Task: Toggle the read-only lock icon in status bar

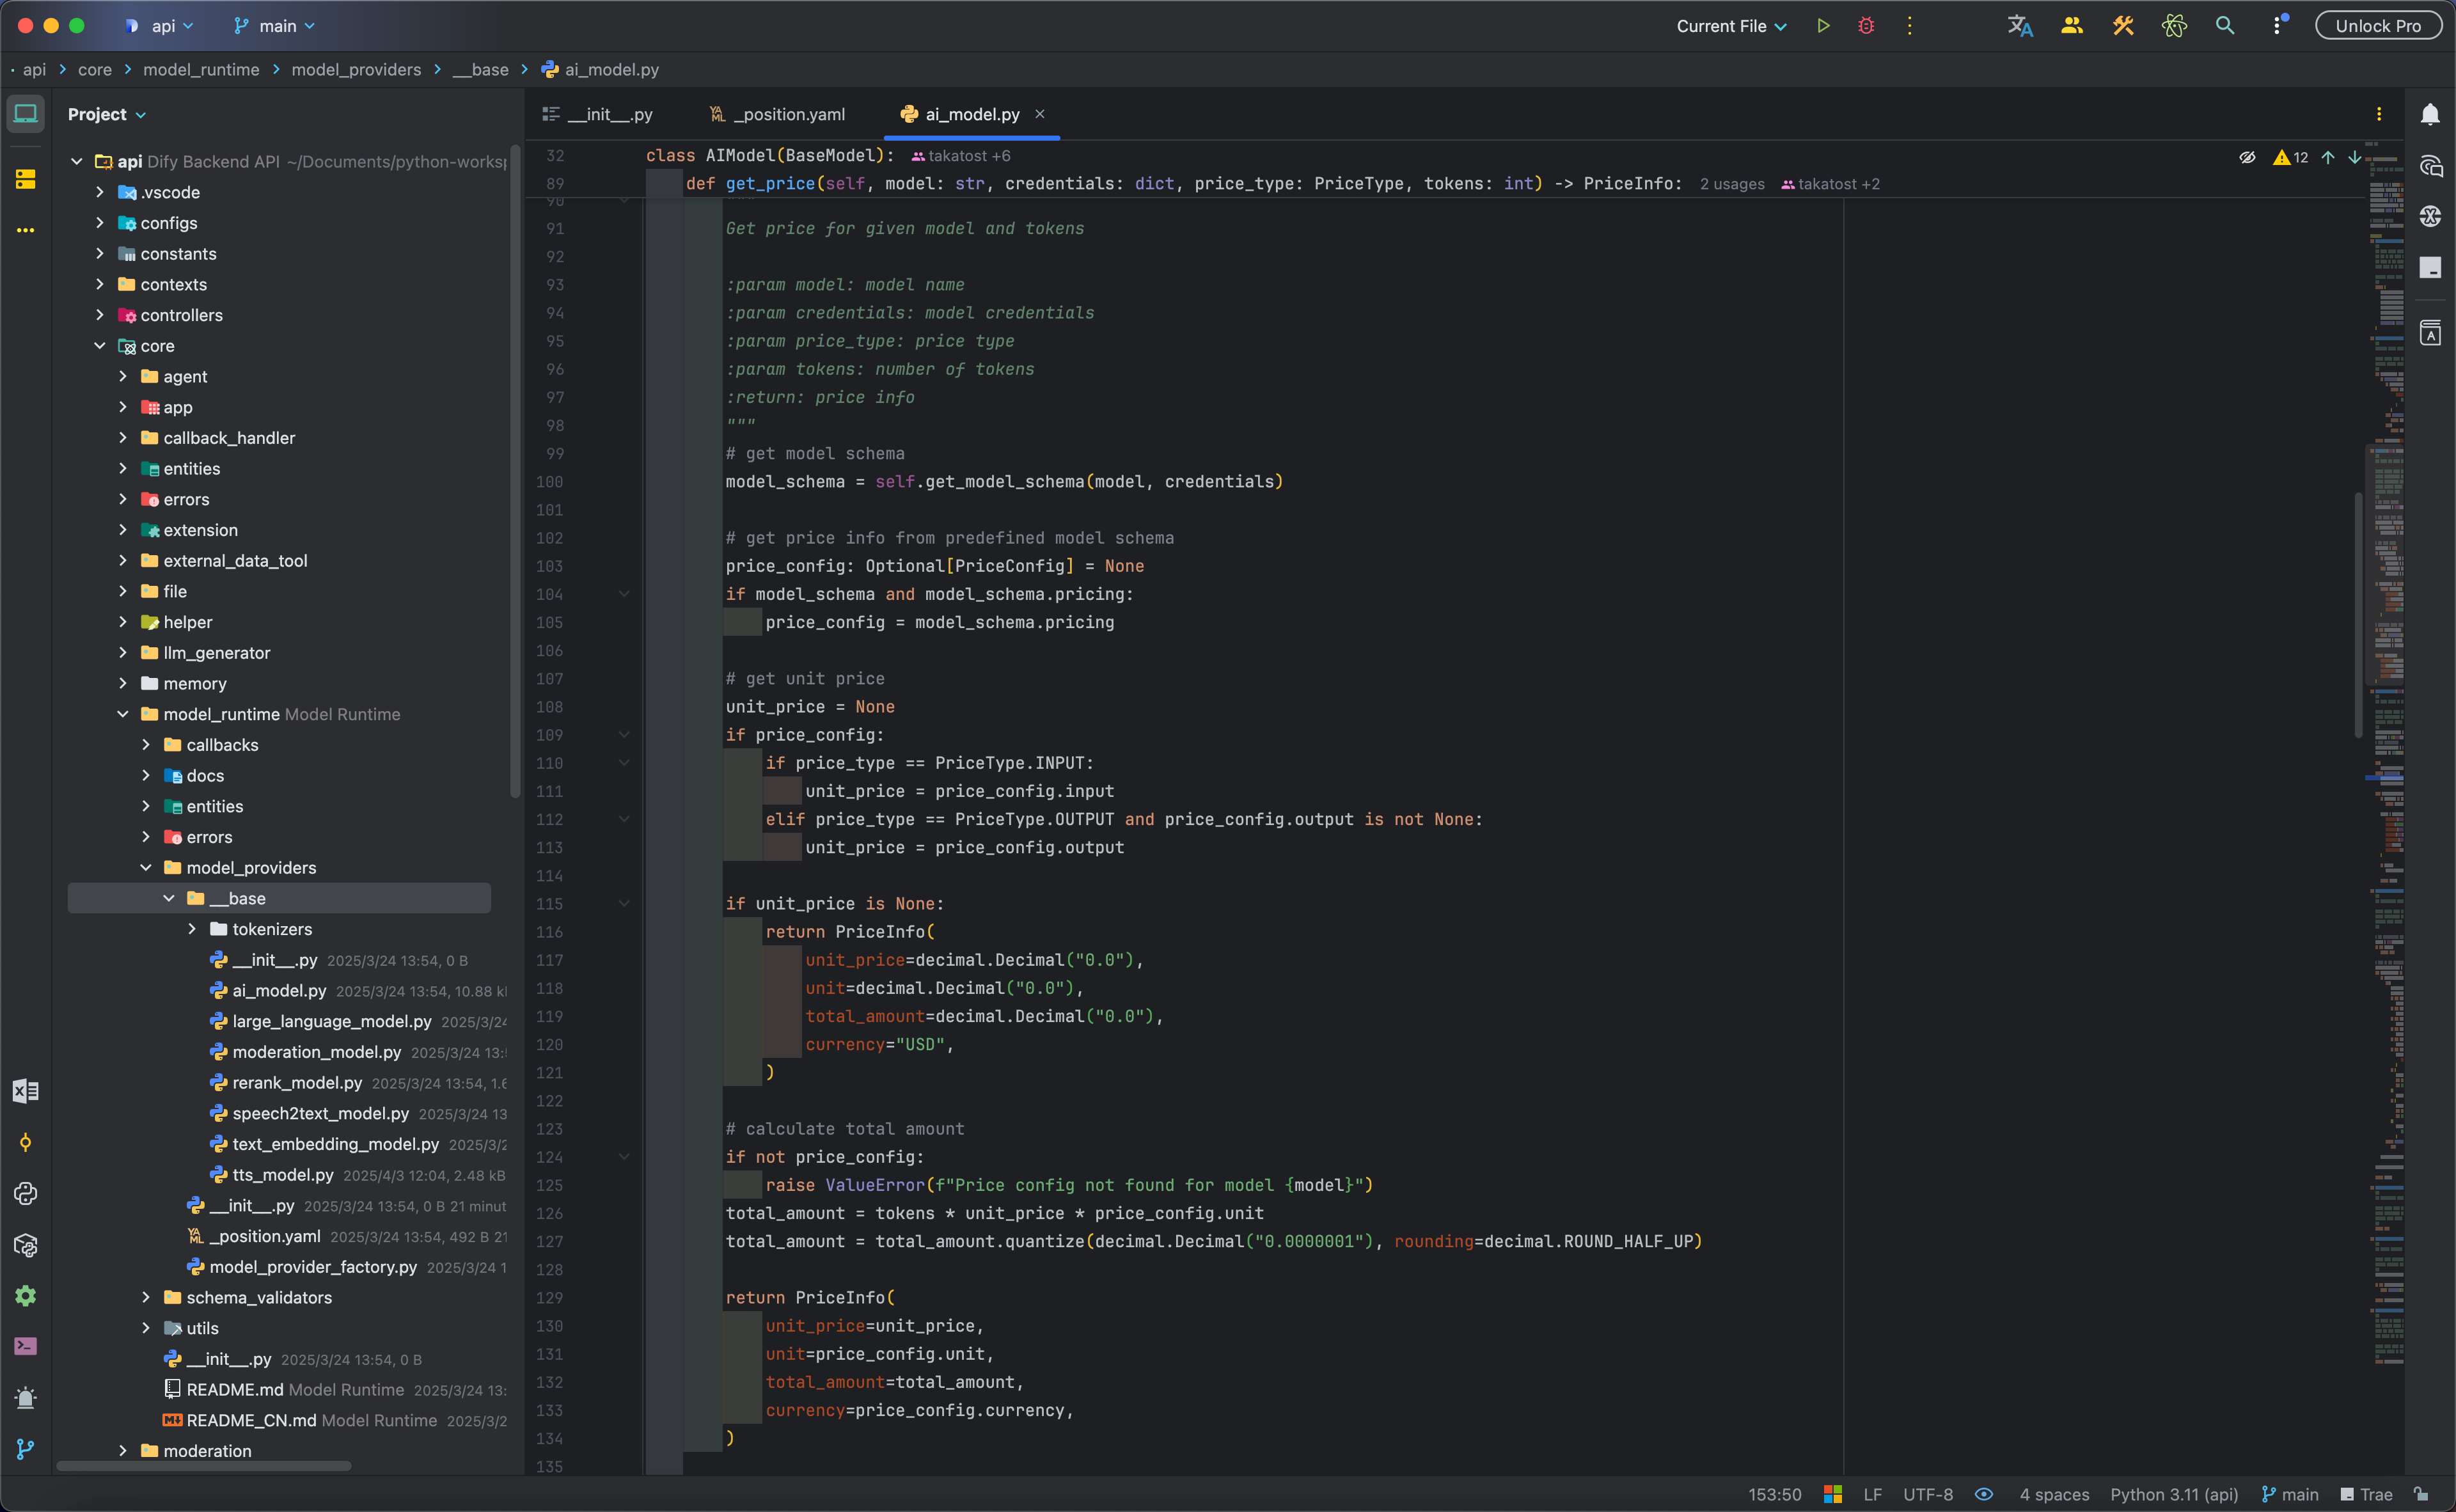Action: [x=2421, y=1494]
